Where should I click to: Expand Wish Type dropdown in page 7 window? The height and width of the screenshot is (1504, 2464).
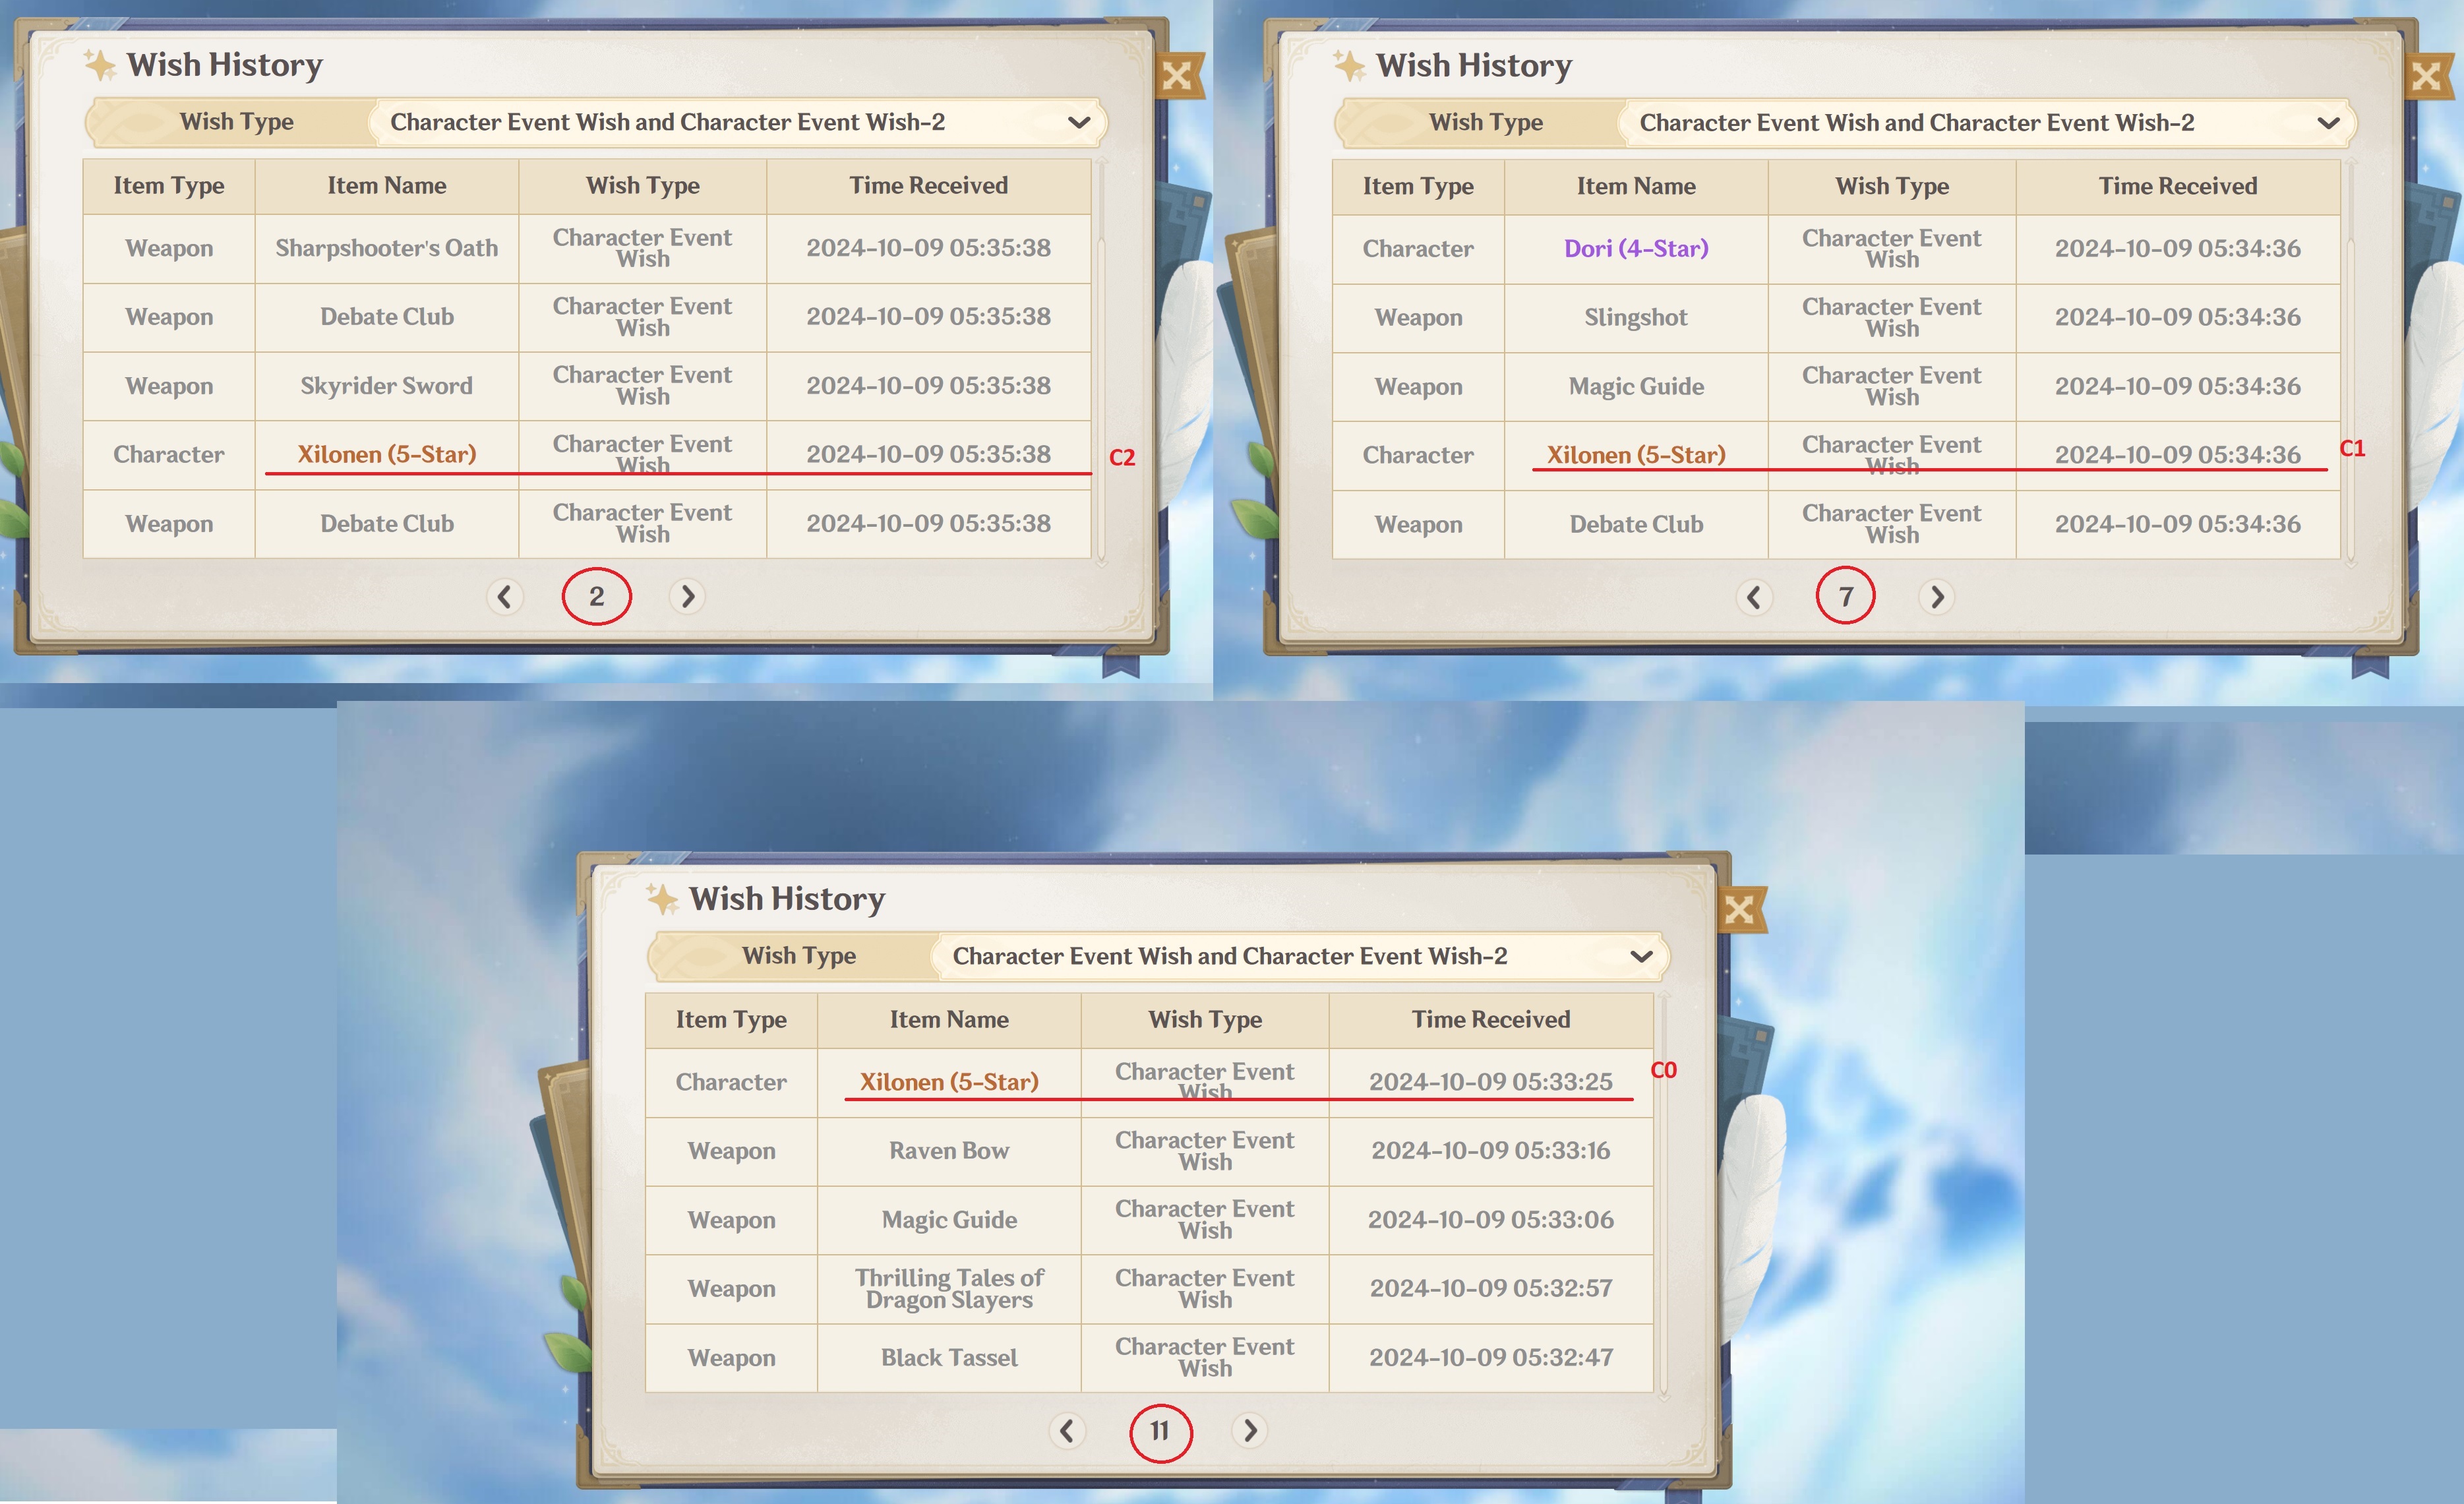point(2328,123)
